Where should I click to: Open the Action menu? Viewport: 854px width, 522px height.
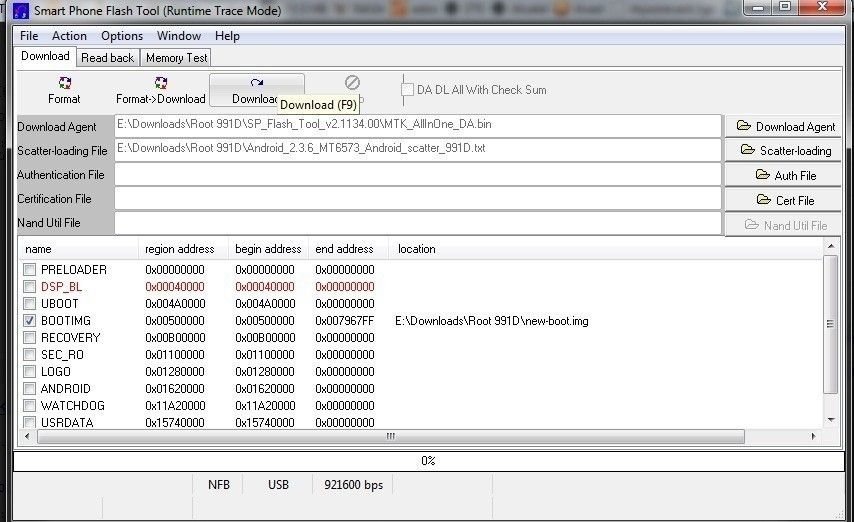pyautogui.click(x=69, y=36)
